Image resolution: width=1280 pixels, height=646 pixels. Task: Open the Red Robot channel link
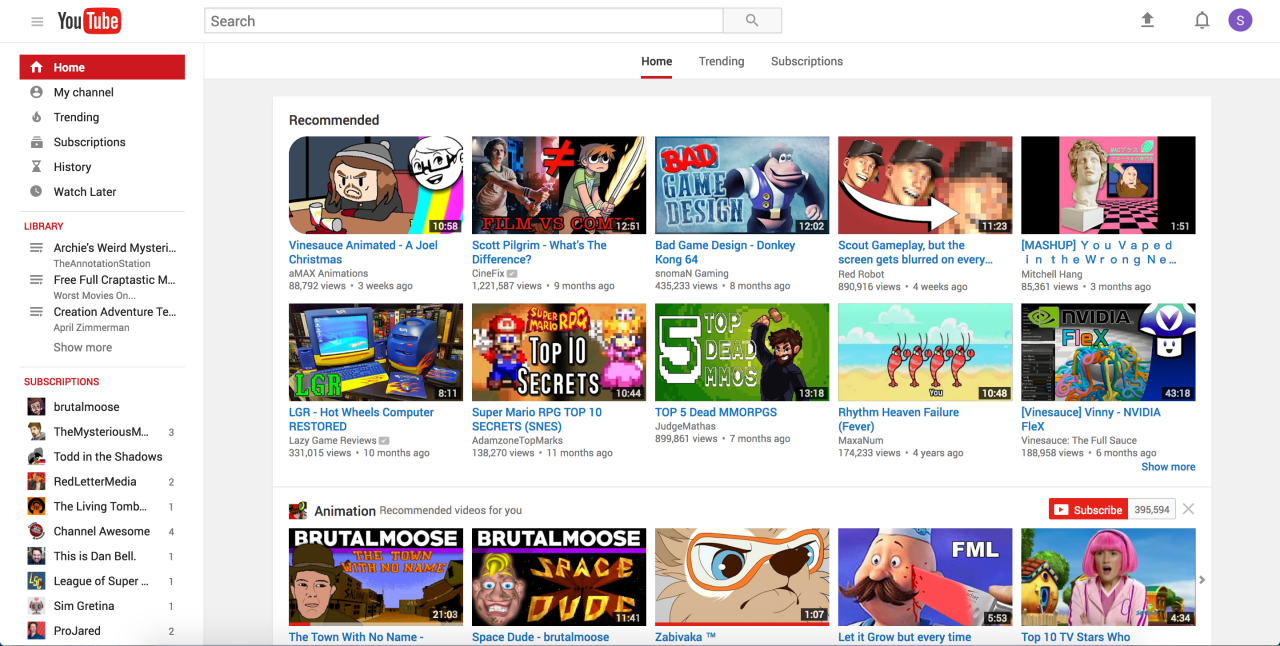[861, 273]
